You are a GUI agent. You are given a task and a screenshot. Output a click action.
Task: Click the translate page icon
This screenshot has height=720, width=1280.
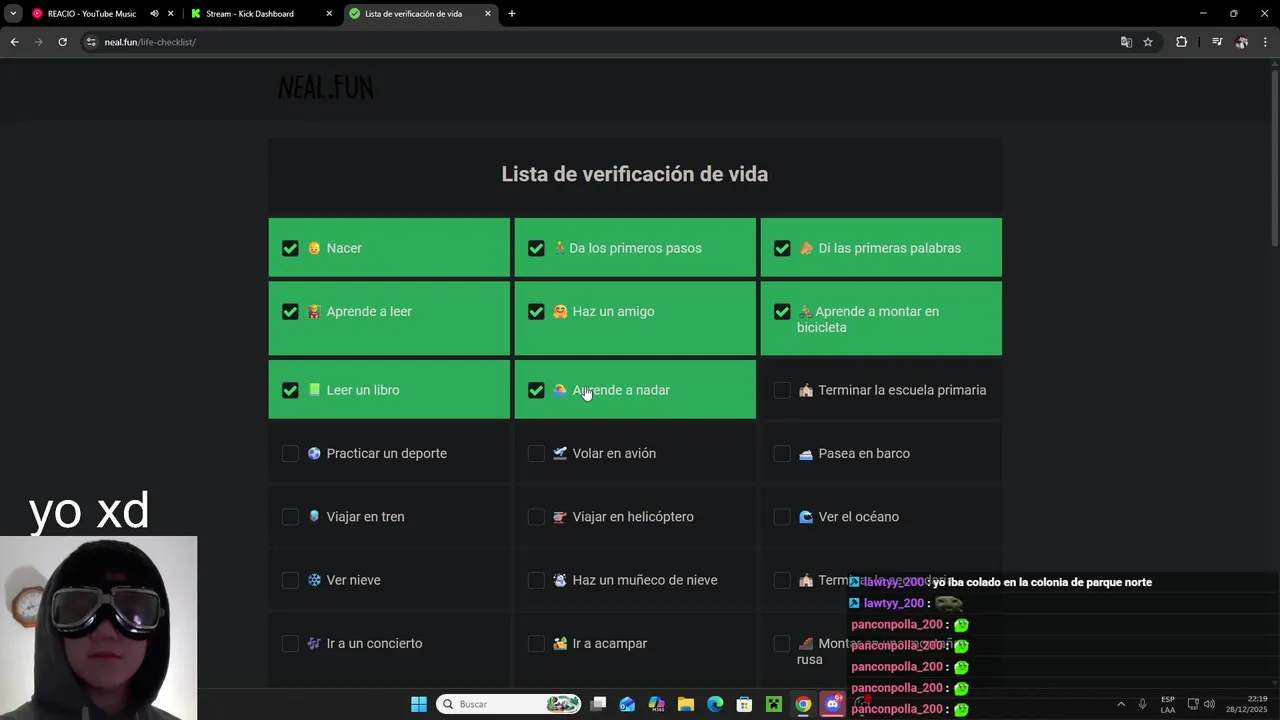click(x=1126, y=42)
